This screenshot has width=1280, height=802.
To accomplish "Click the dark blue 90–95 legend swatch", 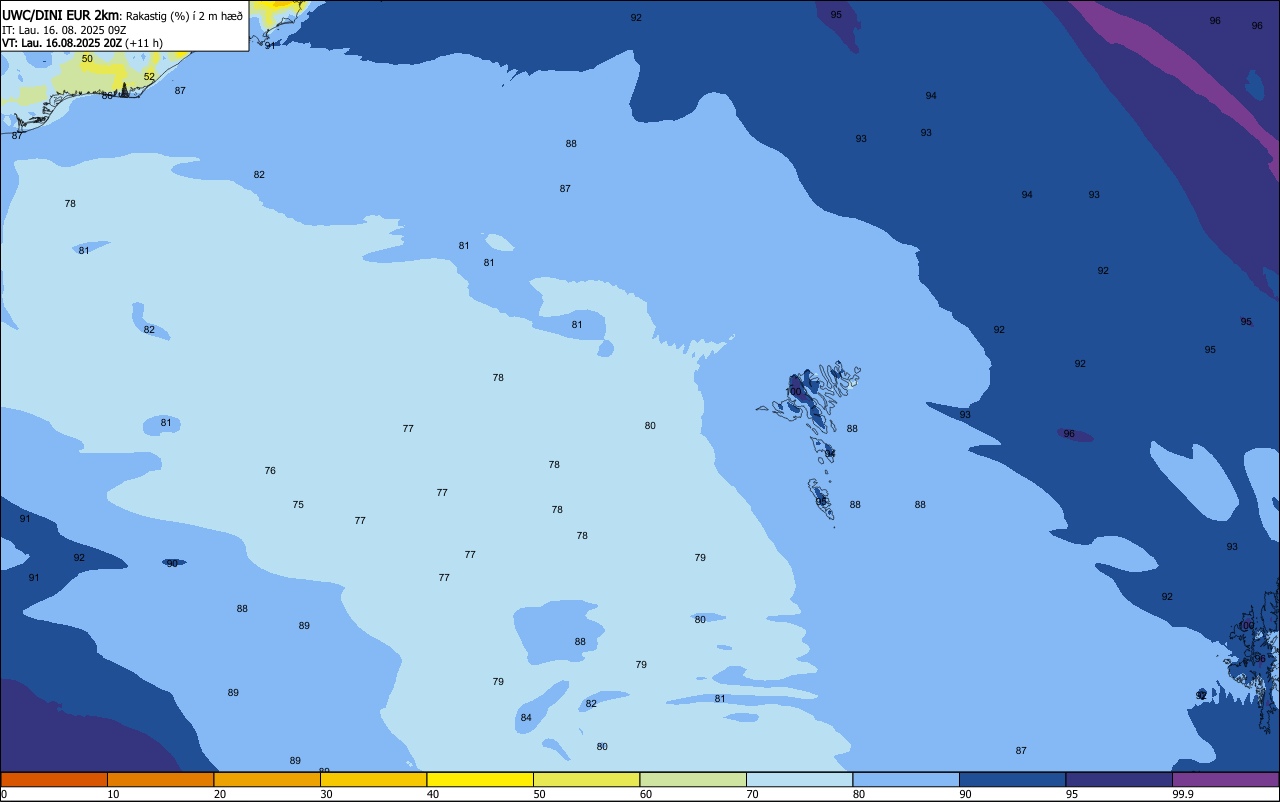I will pyautogui.click(x=1012, y=779).
